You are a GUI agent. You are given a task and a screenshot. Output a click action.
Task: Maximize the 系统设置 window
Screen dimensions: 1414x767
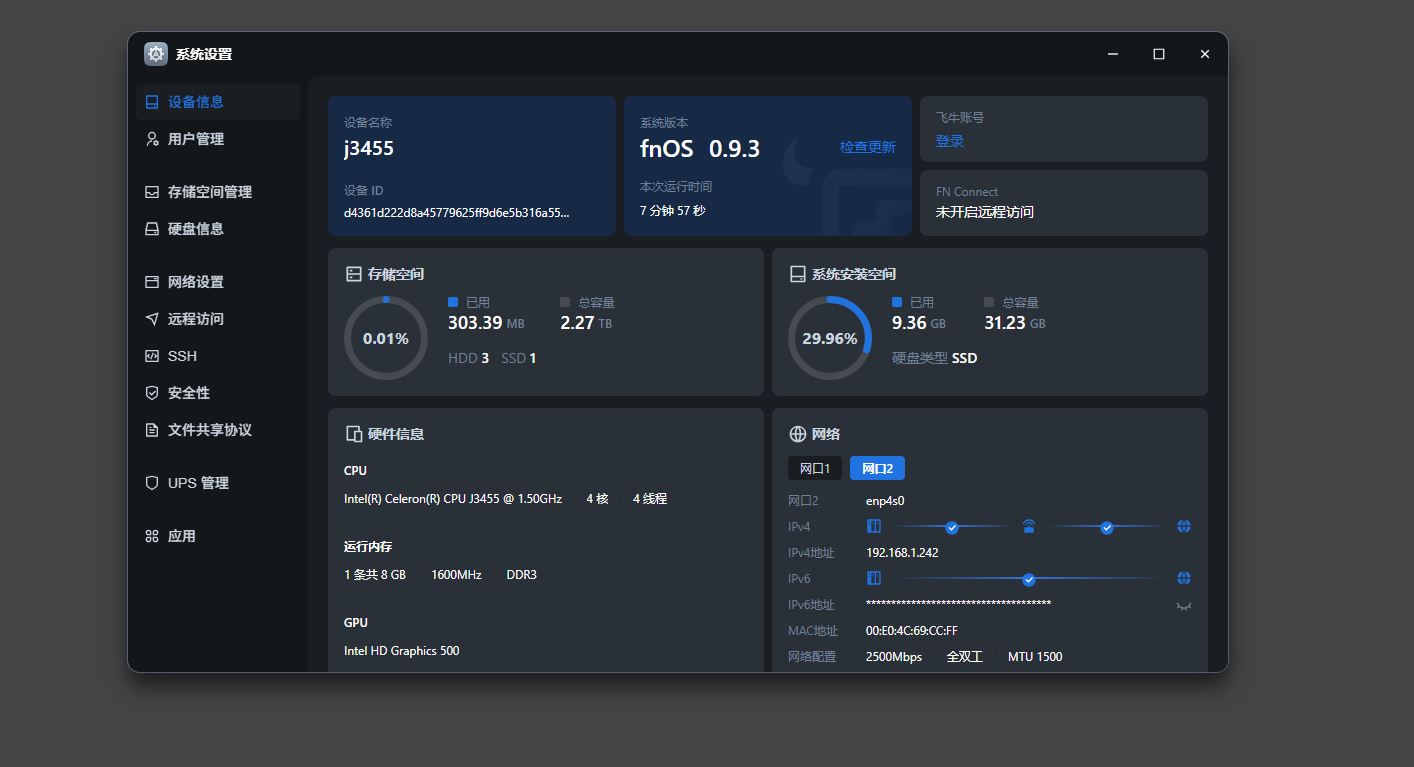pos(1159,54)
